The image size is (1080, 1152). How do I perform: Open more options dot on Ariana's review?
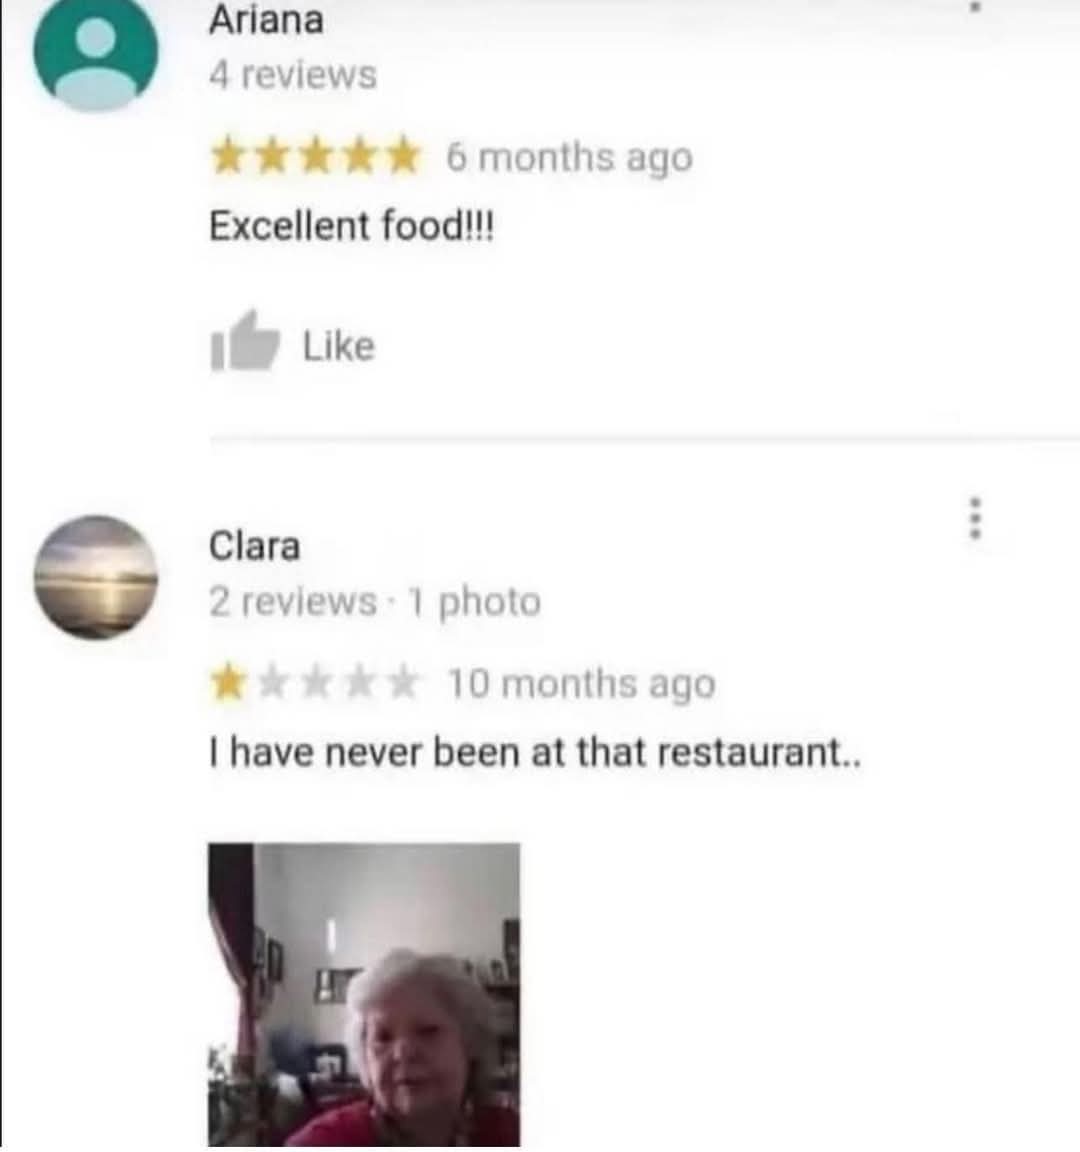tap(975, 6)
